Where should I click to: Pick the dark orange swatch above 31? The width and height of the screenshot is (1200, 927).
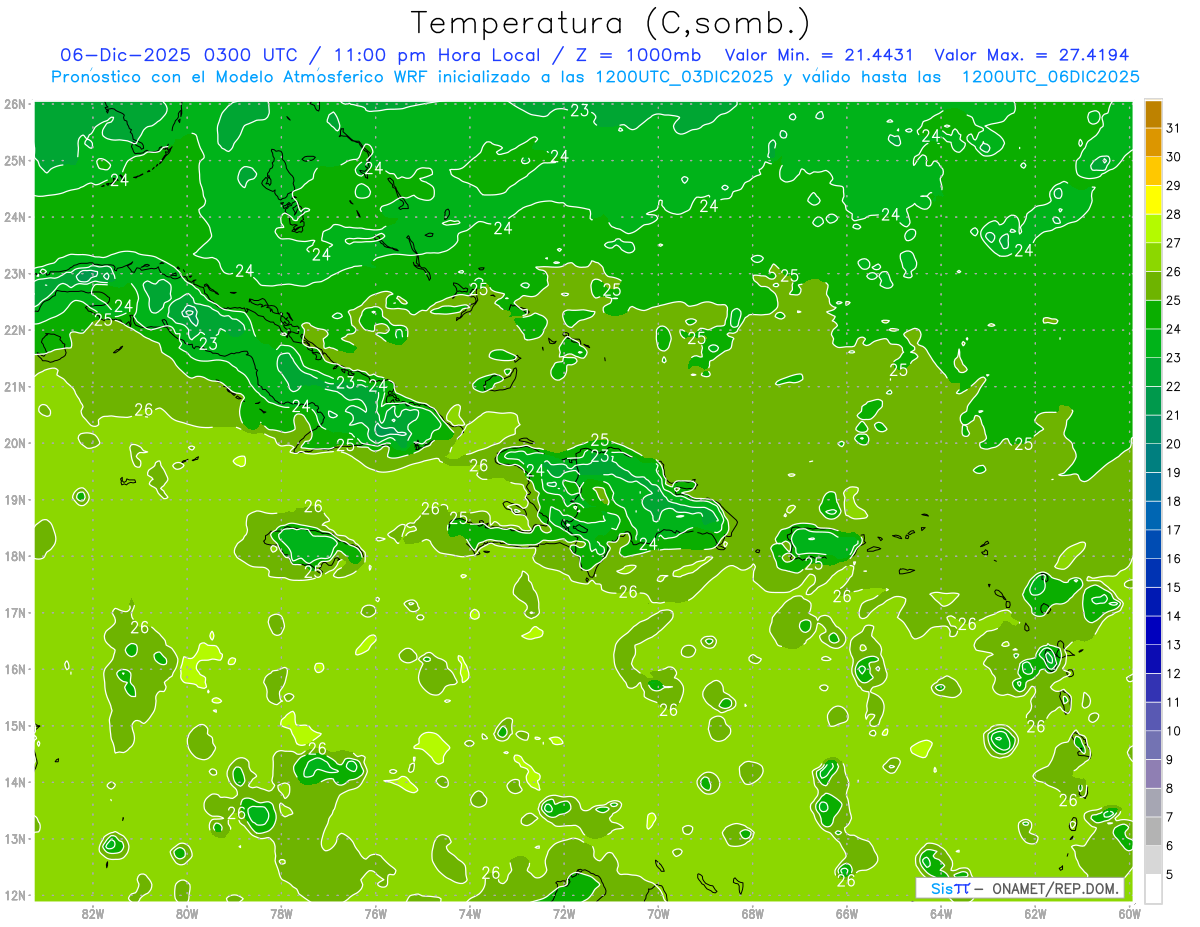pyautogui.click(x=1153, y=114)
